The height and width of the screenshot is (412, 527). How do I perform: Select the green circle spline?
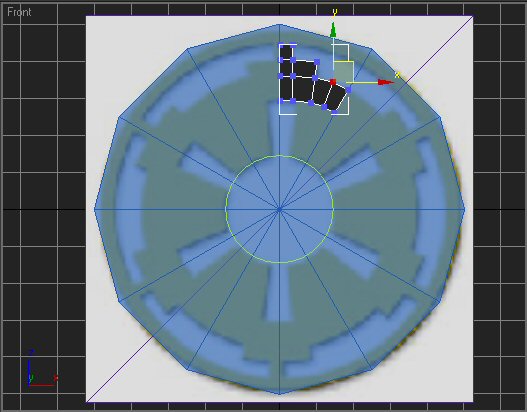(279, 209)
